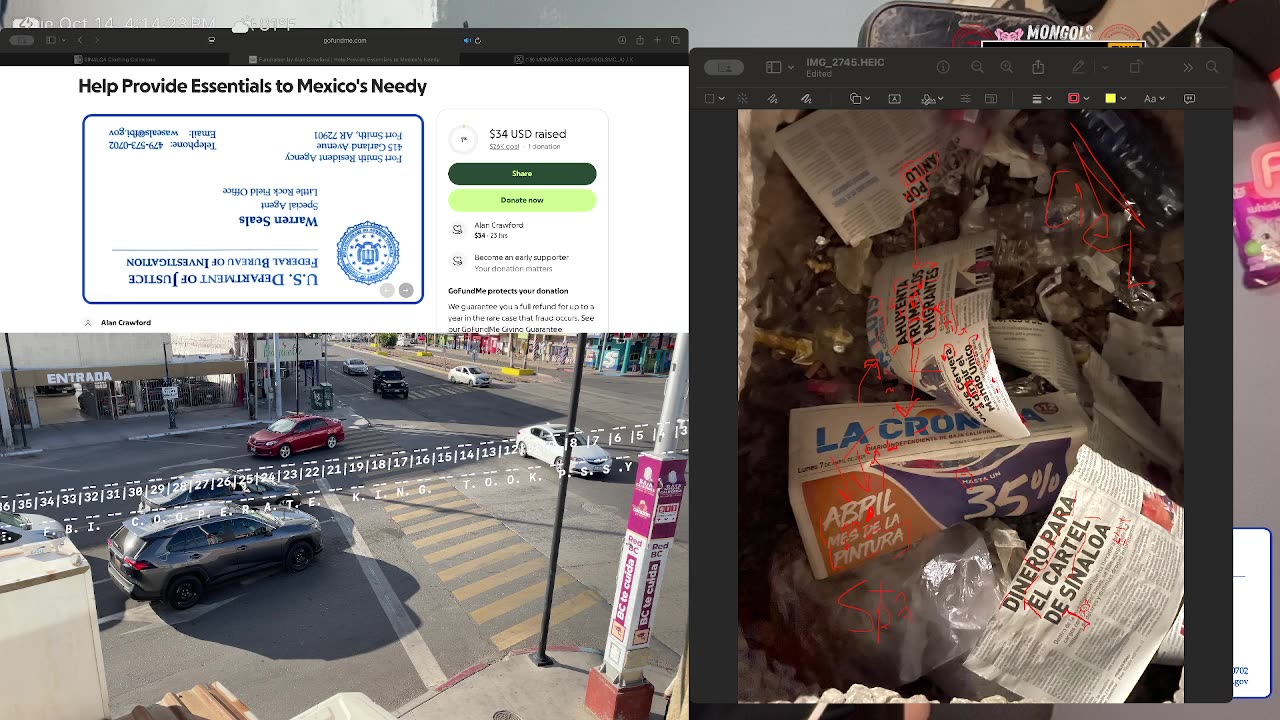Image resolution: width=1280 pixels, height=720 pixels.
Task: Zoom out the IMG_2745 image in Preview
Action: 977,67
